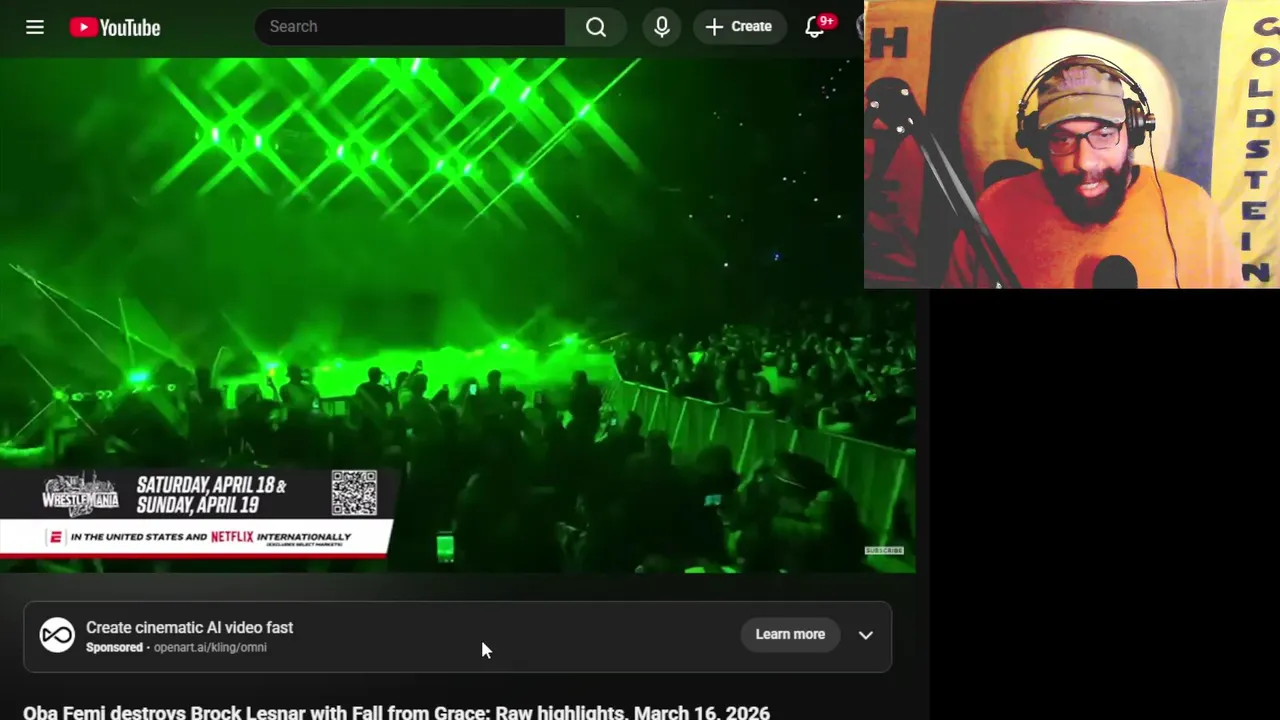Click the WrestleMania logo in the video banner
Viewport: 1280px width, 720px height.
(x=80, y=494)
